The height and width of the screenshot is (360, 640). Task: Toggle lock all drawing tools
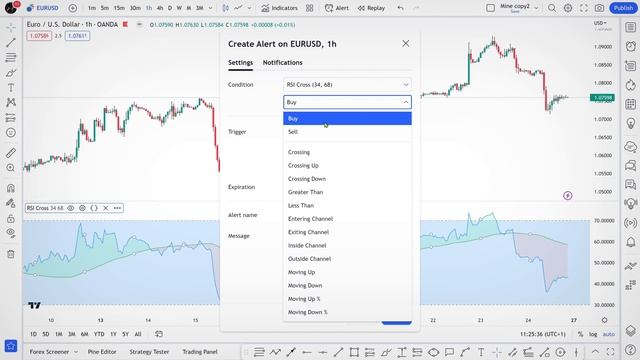(11, 218)
